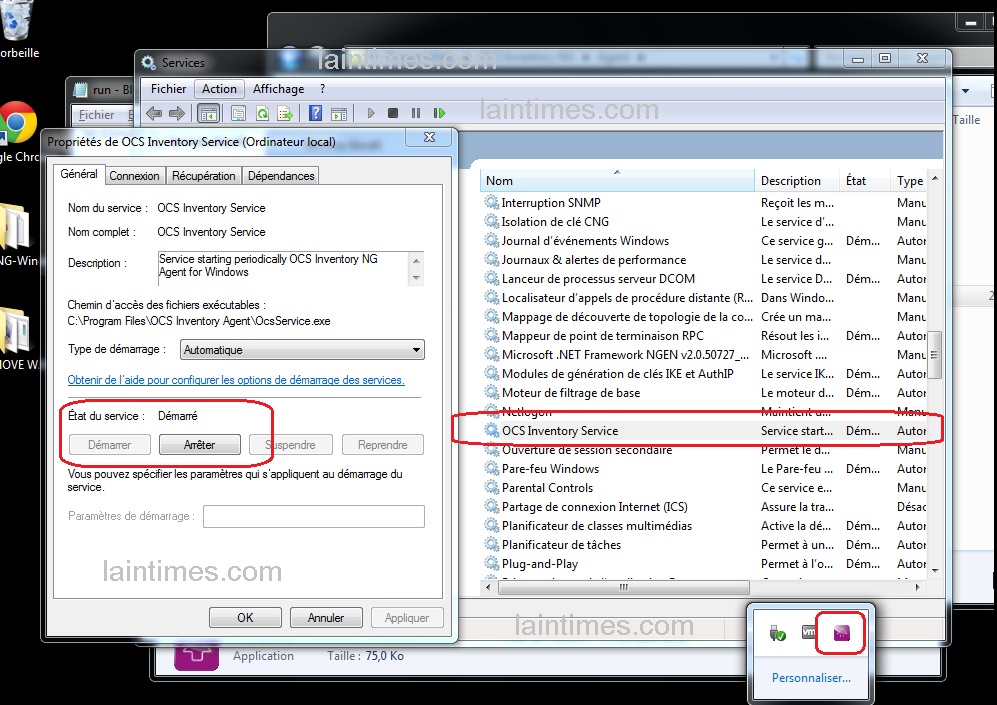The image size is (997, 705).
Task: Sort services by the Type column header
Action: tap(909, 181)
